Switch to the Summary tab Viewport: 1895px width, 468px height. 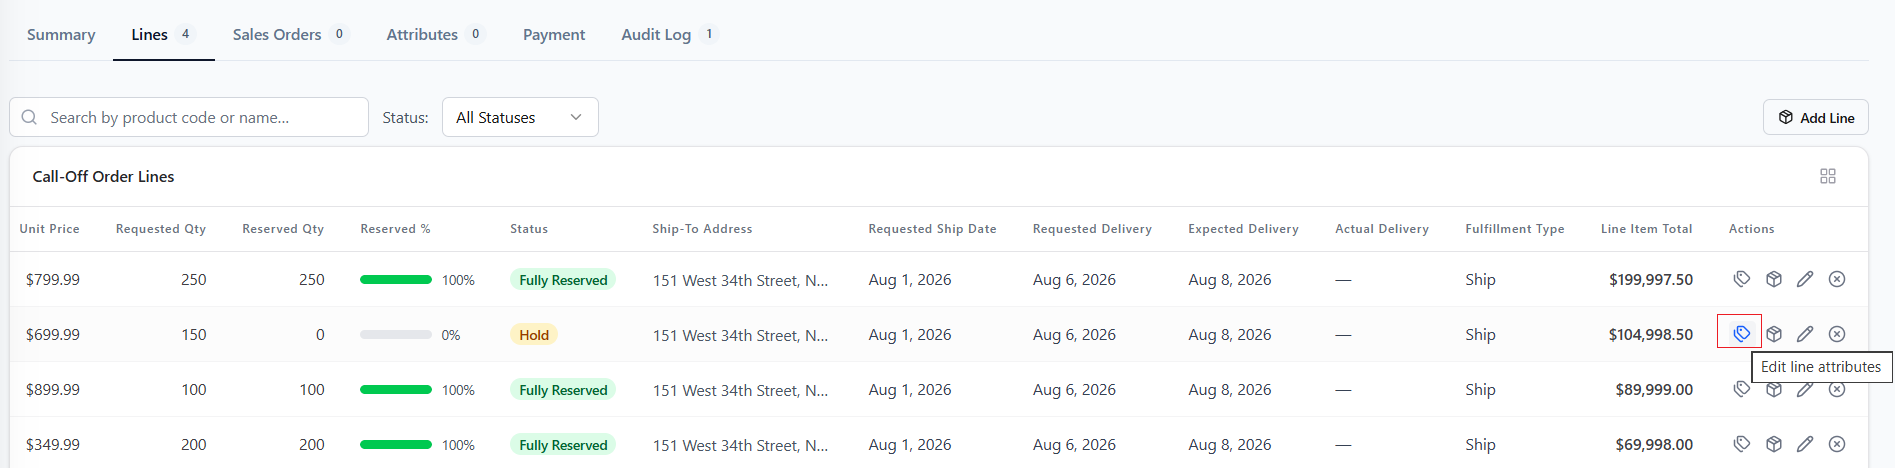point(61,34)
